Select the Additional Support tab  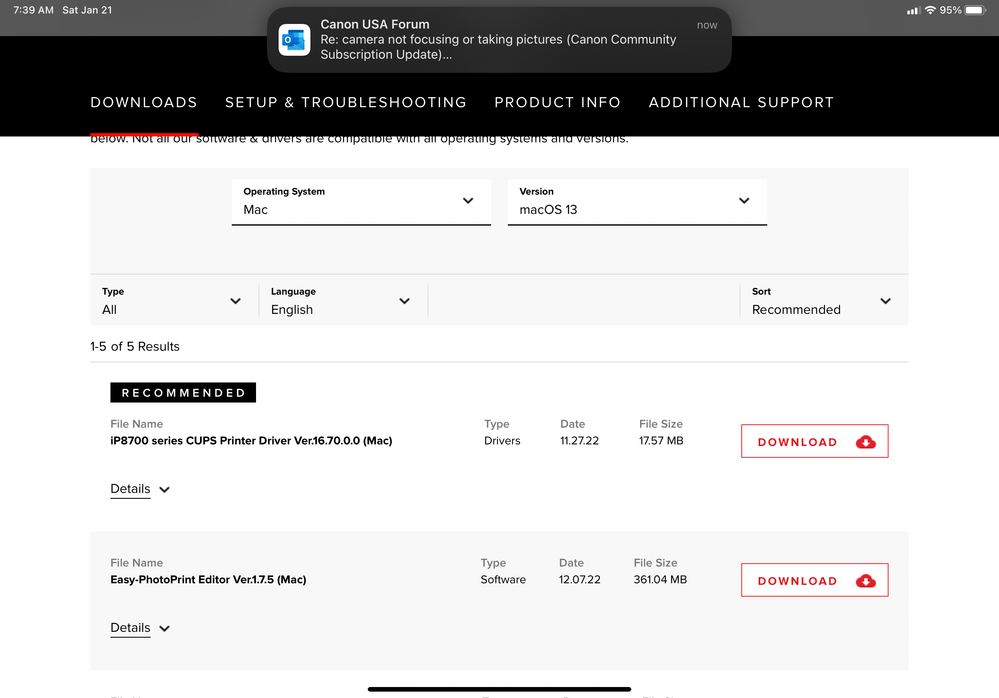tap(741, 102)
